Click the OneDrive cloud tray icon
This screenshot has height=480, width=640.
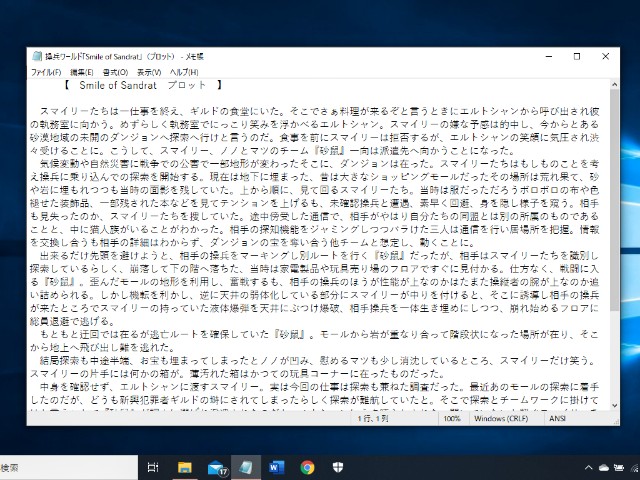coord(604,468)
